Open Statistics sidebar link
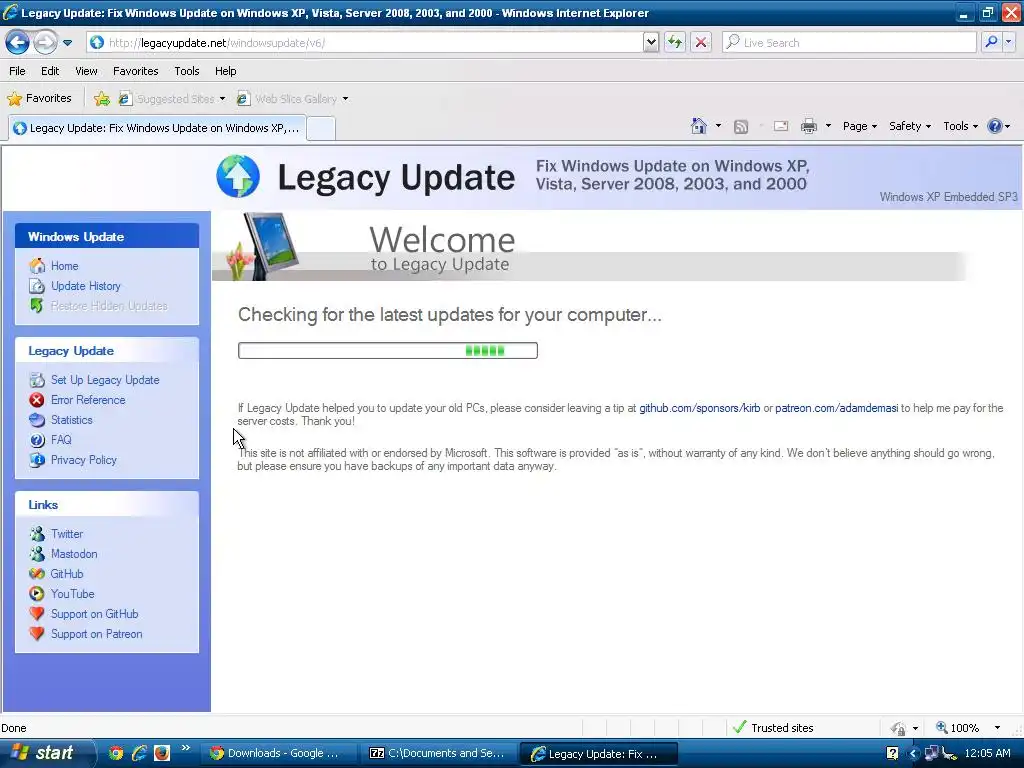The image size is (1024, 768). coord(72,420)
